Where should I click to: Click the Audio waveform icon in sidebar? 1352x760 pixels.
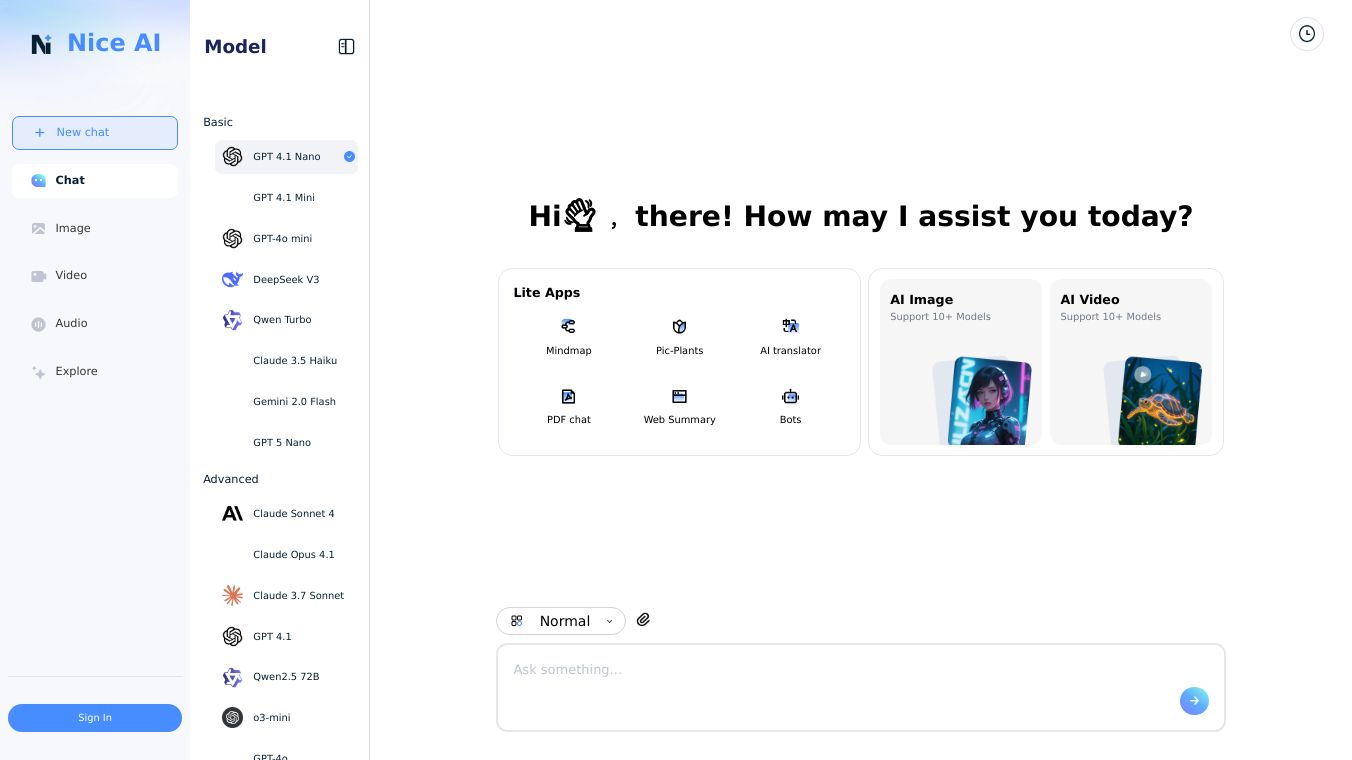coord(39,324)
